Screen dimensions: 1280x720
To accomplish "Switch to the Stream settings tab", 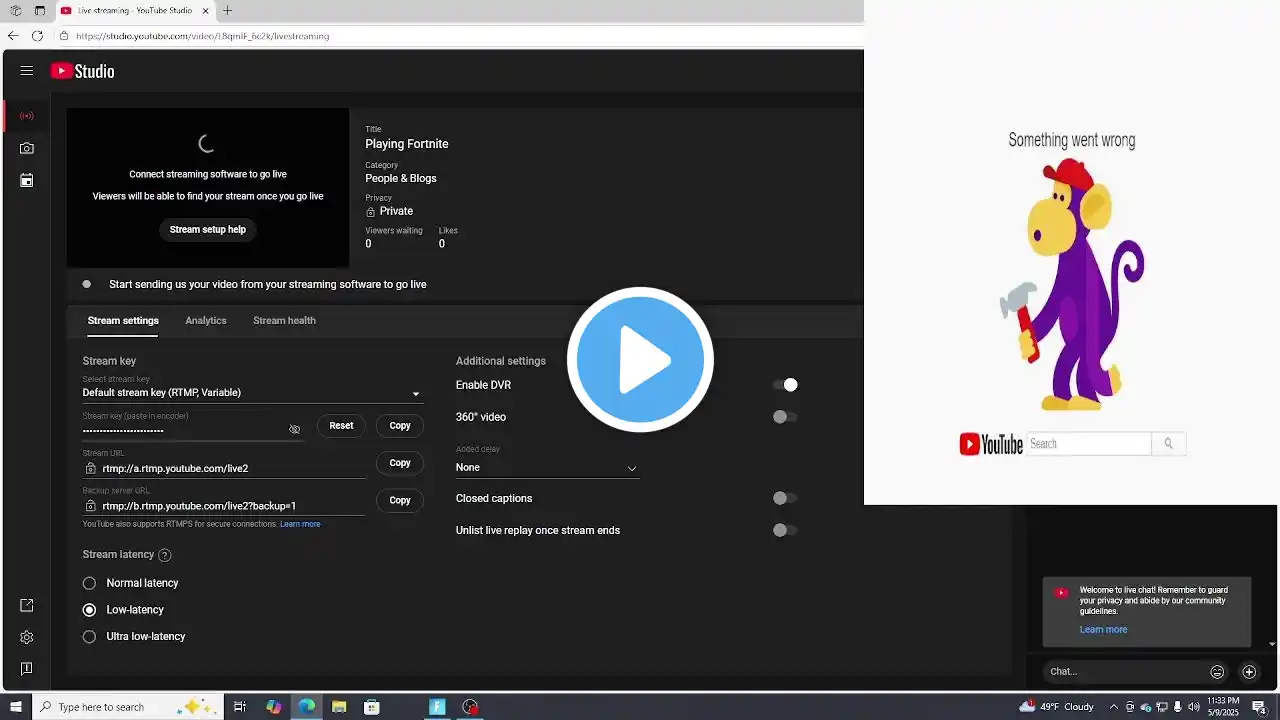I will [123, 321].
